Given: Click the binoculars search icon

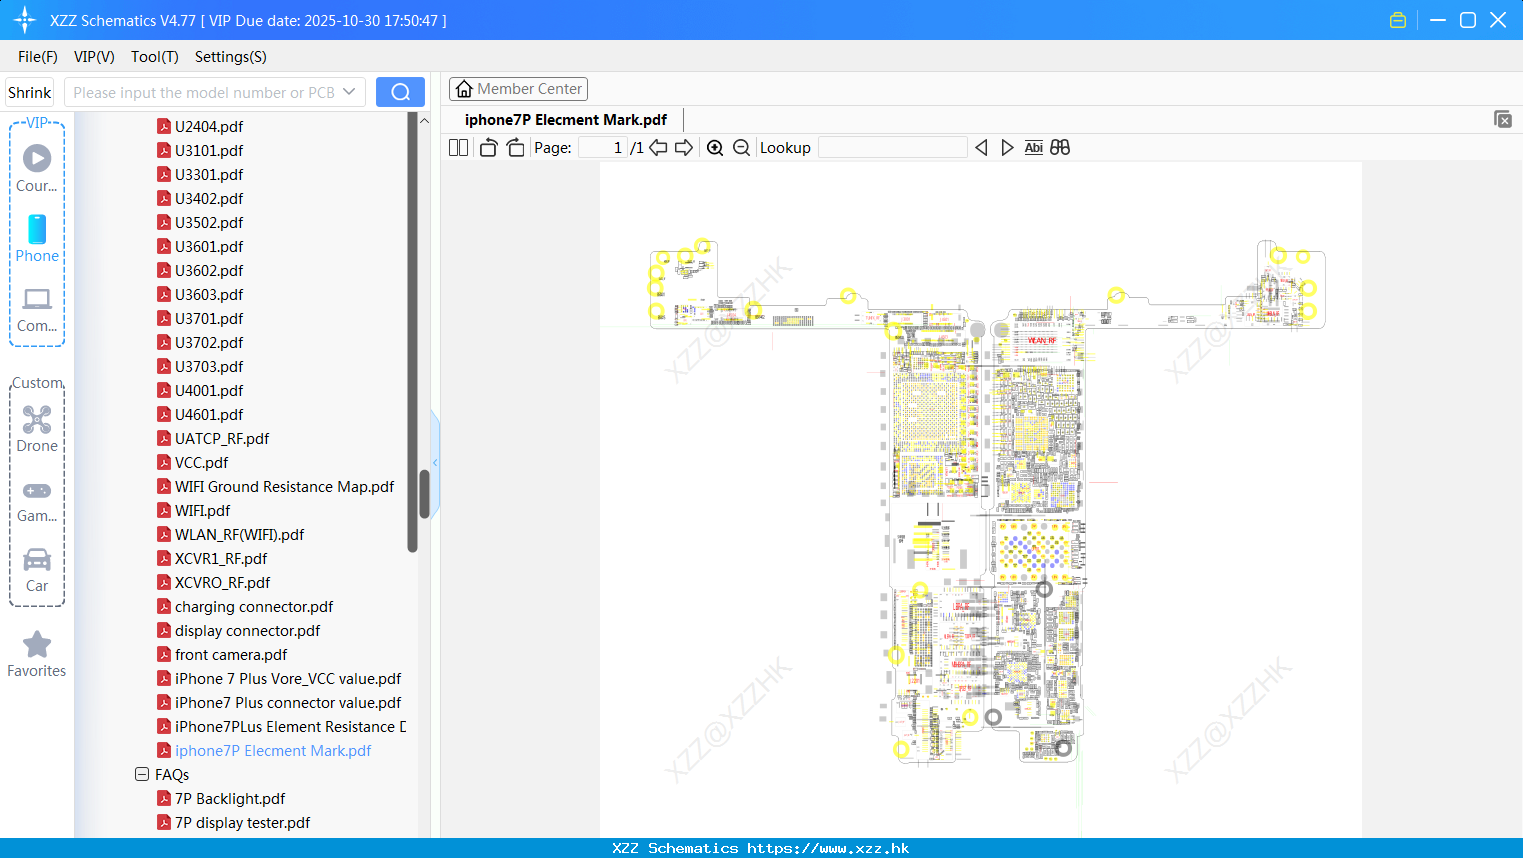Looking at the screenshot, I should (x=1060, y=148).
